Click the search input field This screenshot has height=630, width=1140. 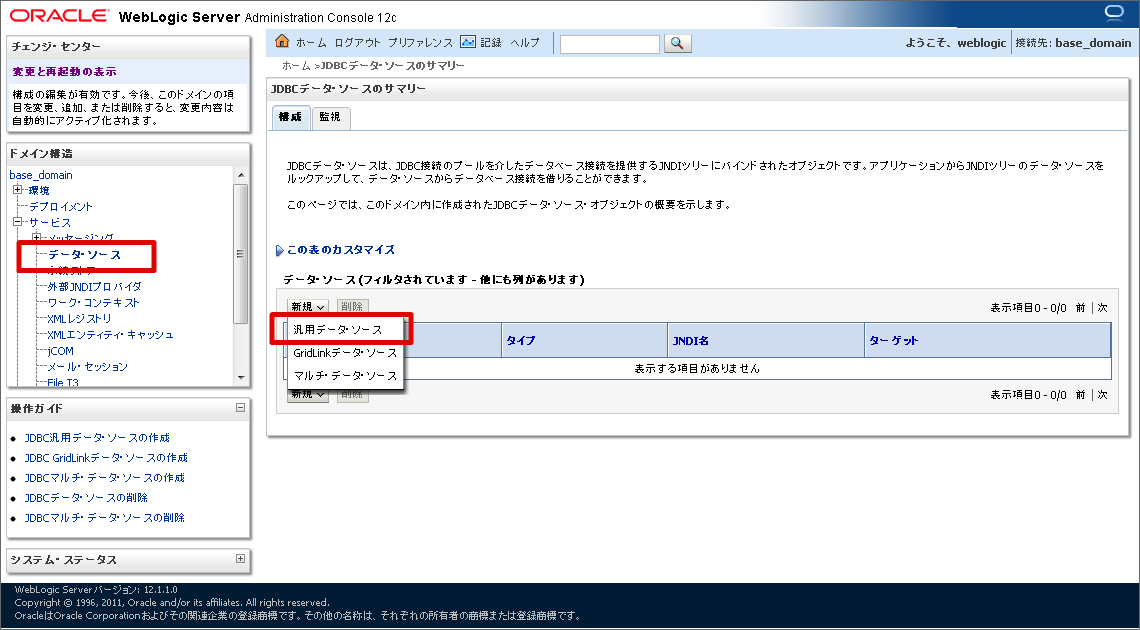click(610, 44)
